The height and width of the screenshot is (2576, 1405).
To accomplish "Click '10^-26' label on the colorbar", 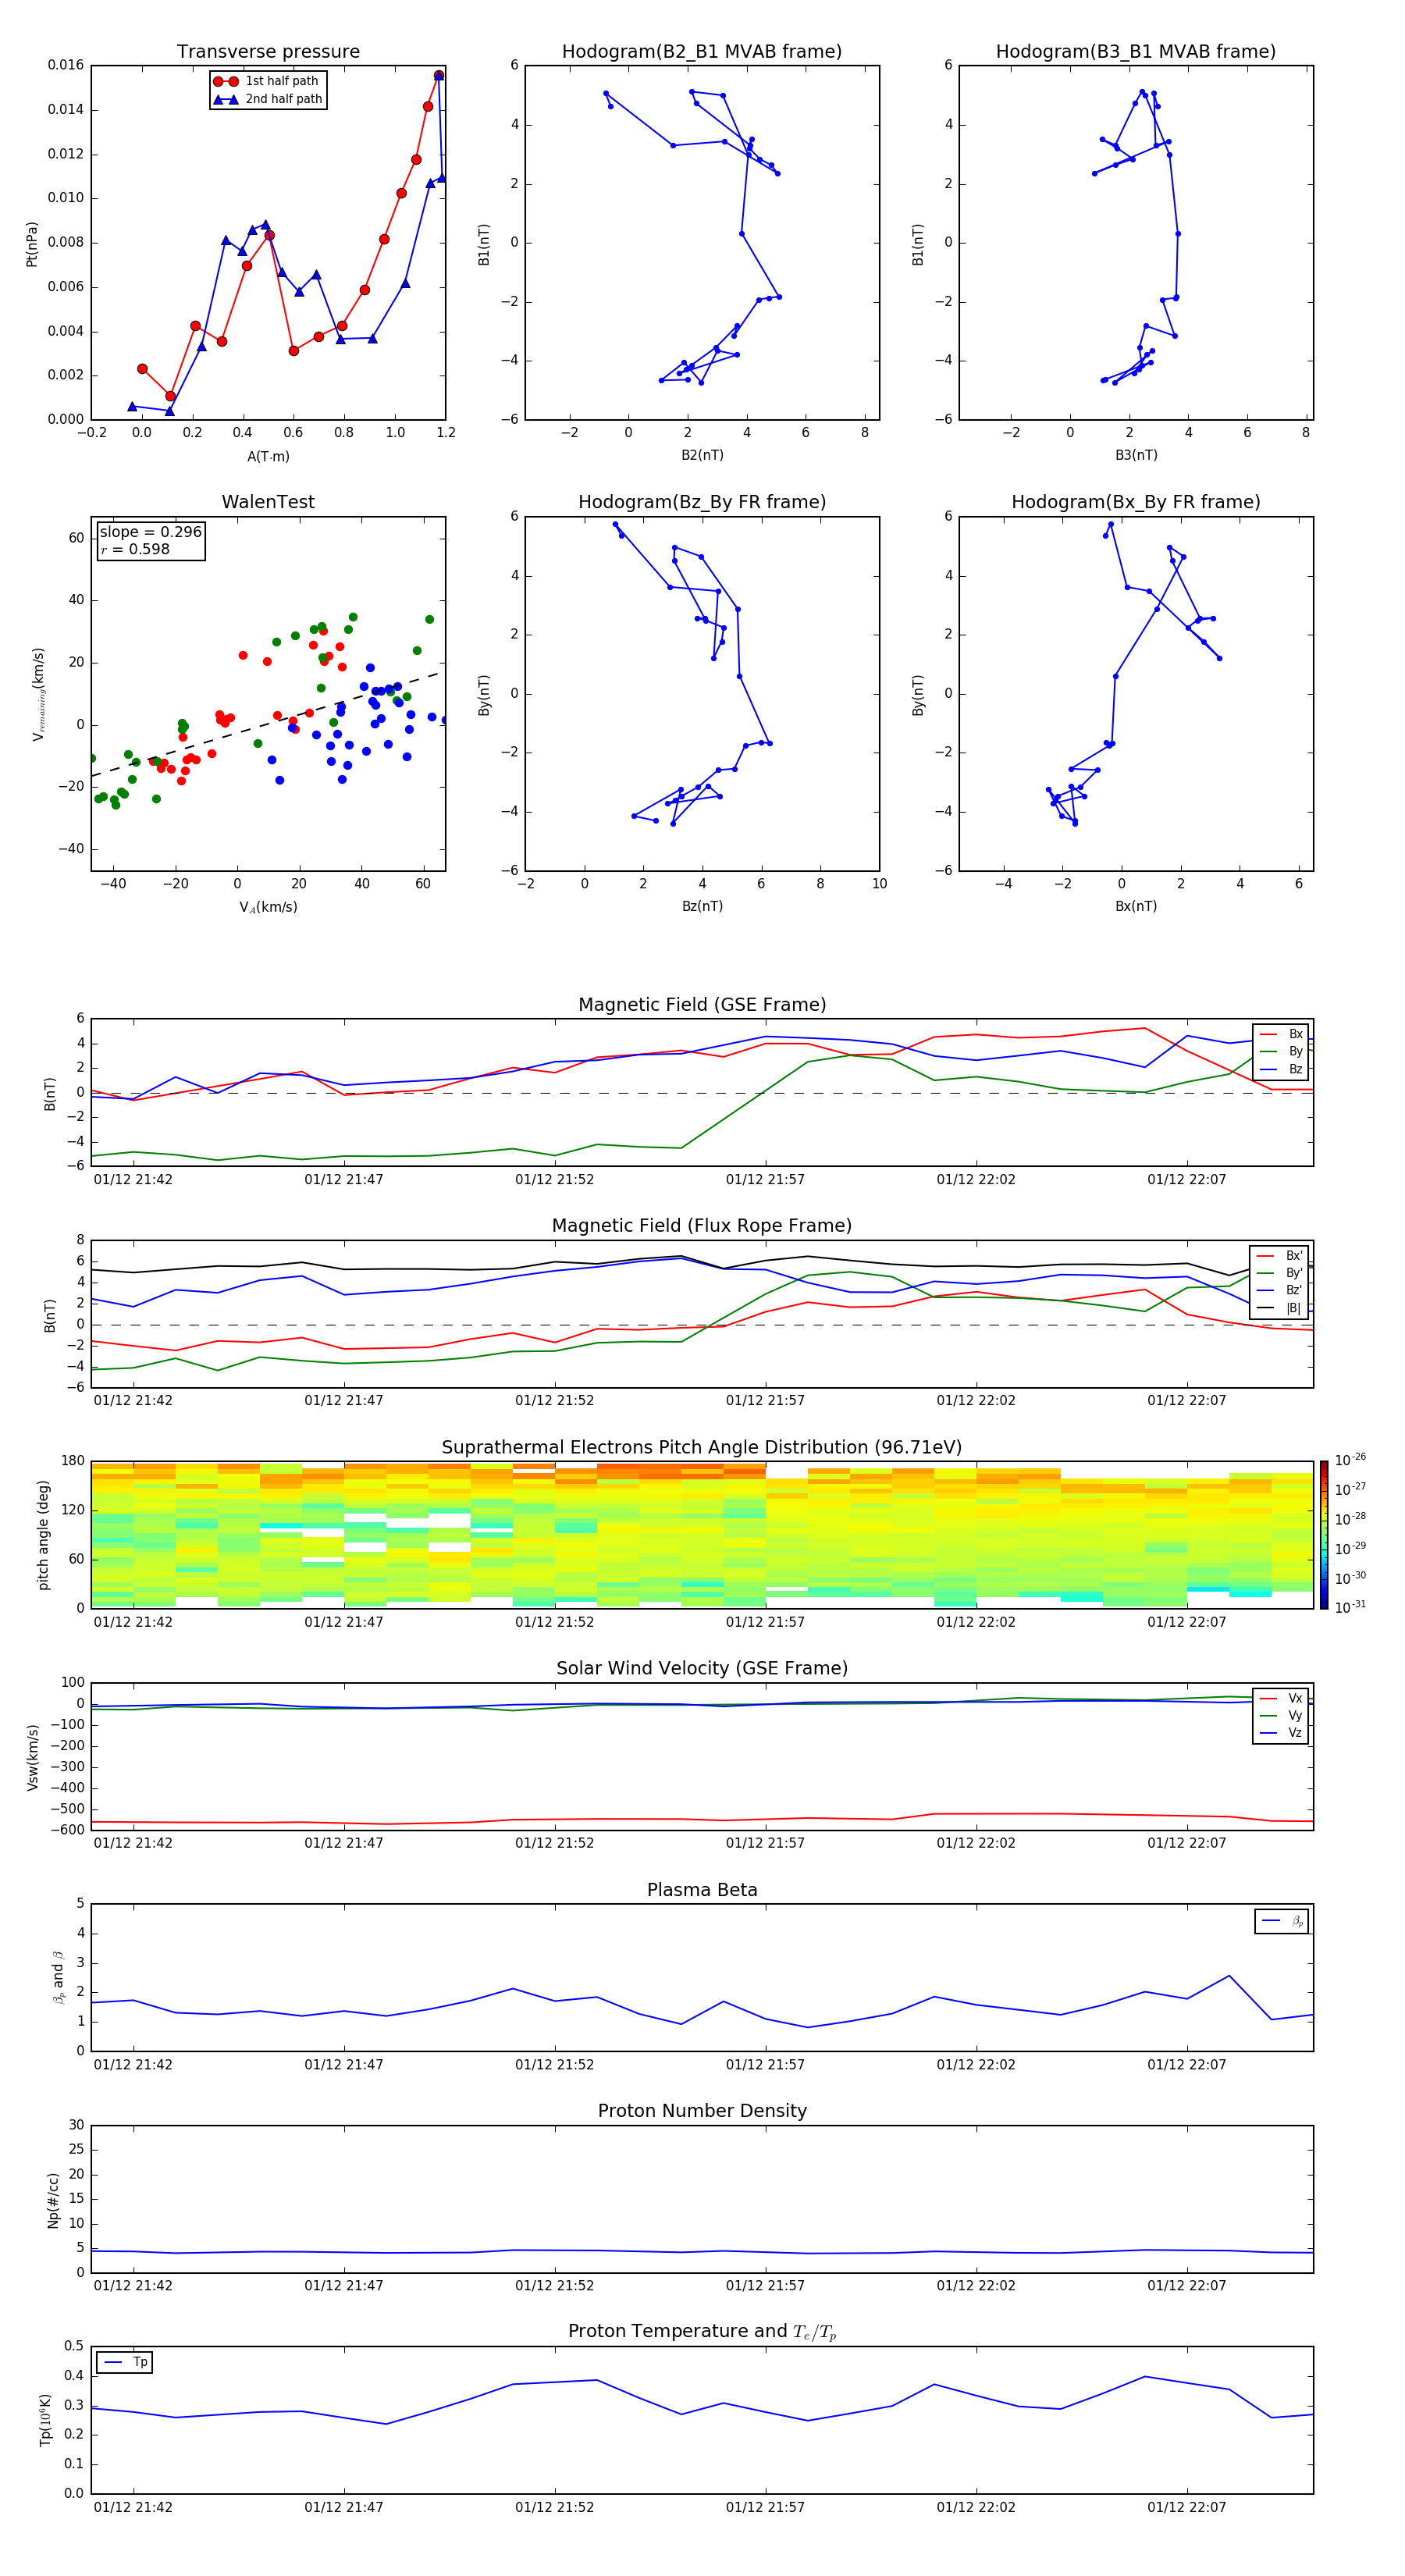I will [1350, 1460].
